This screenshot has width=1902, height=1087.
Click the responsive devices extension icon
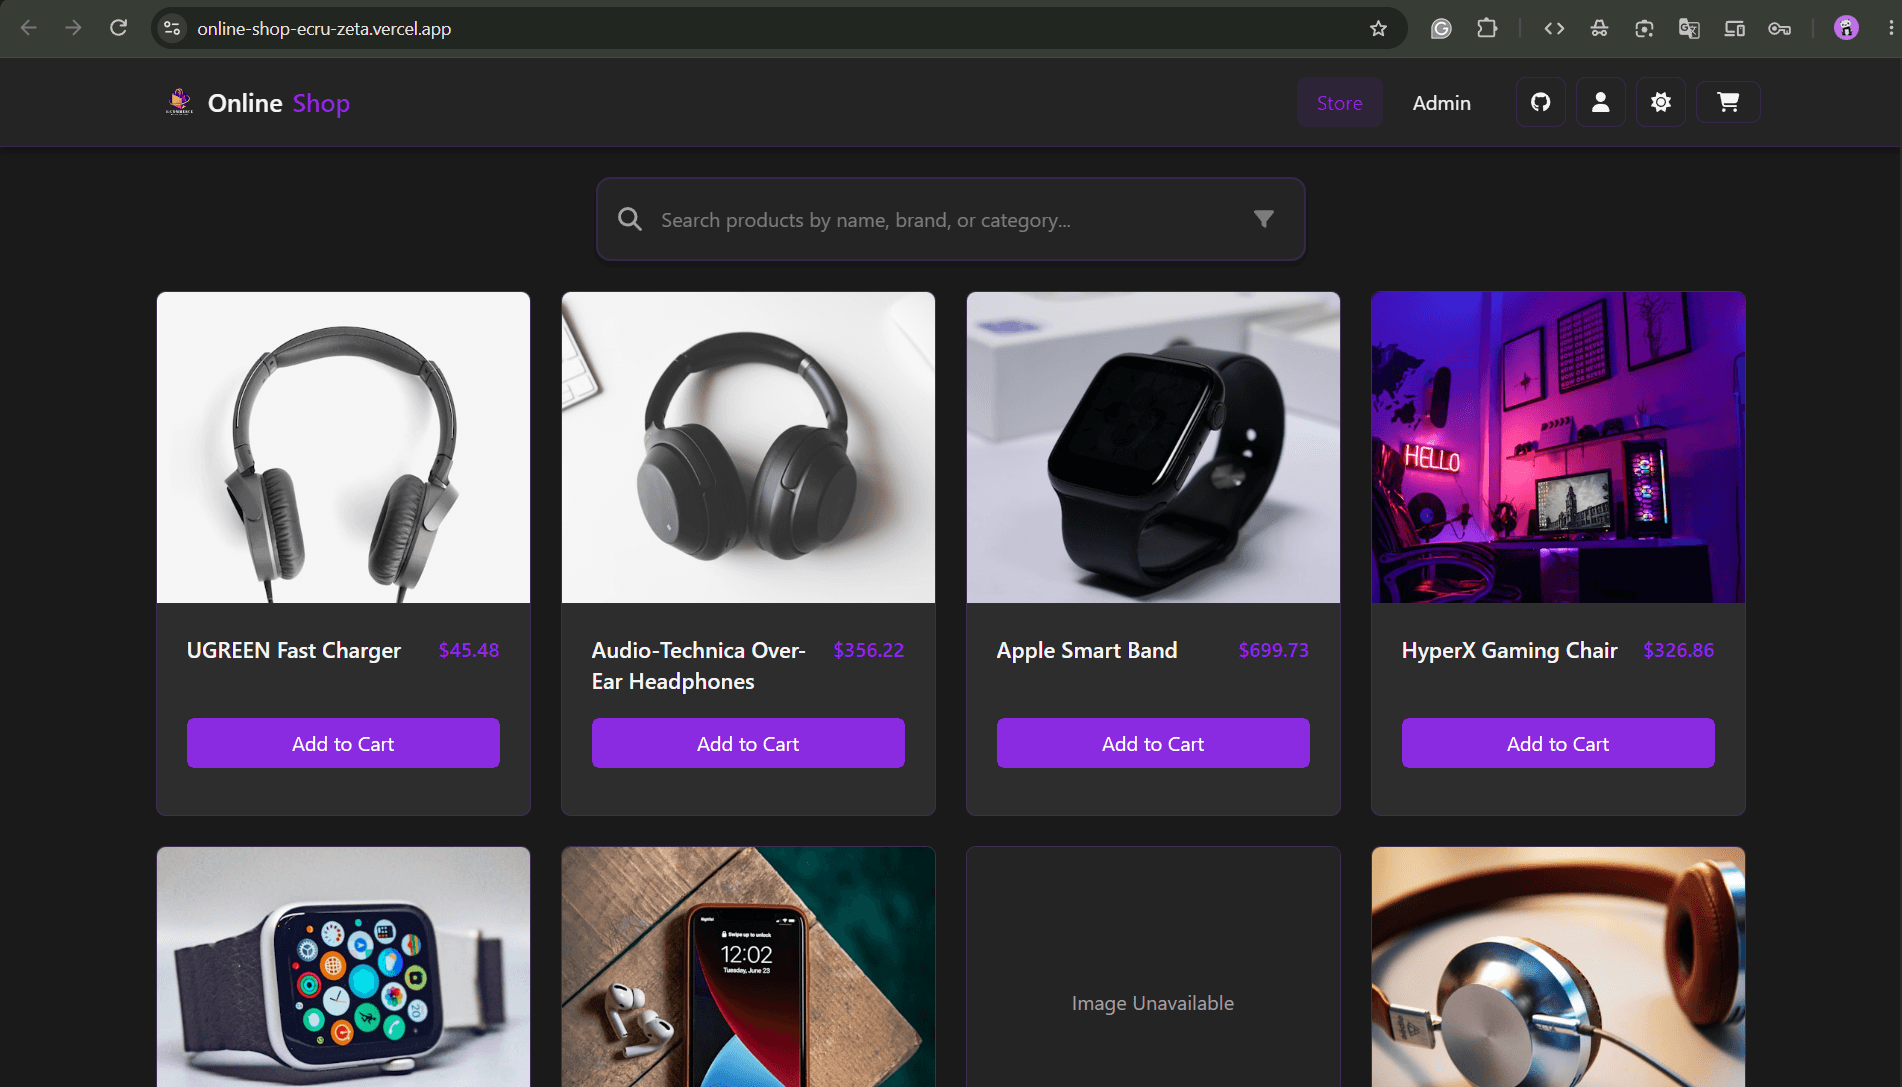1734,28
